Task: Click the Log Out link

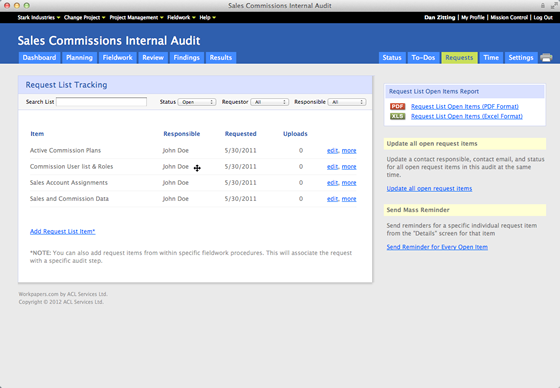Action: 543,18
